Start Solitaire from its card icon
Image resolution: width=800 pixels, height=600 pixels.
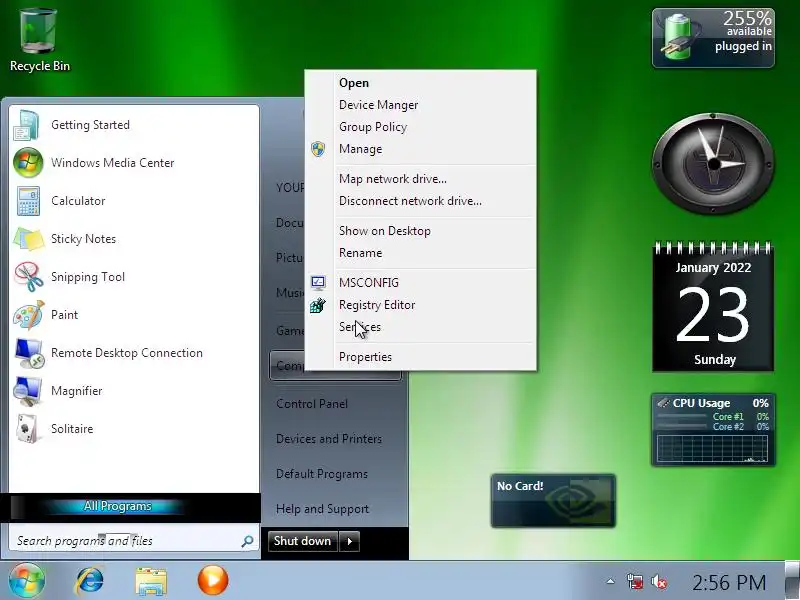coord(28,429)
